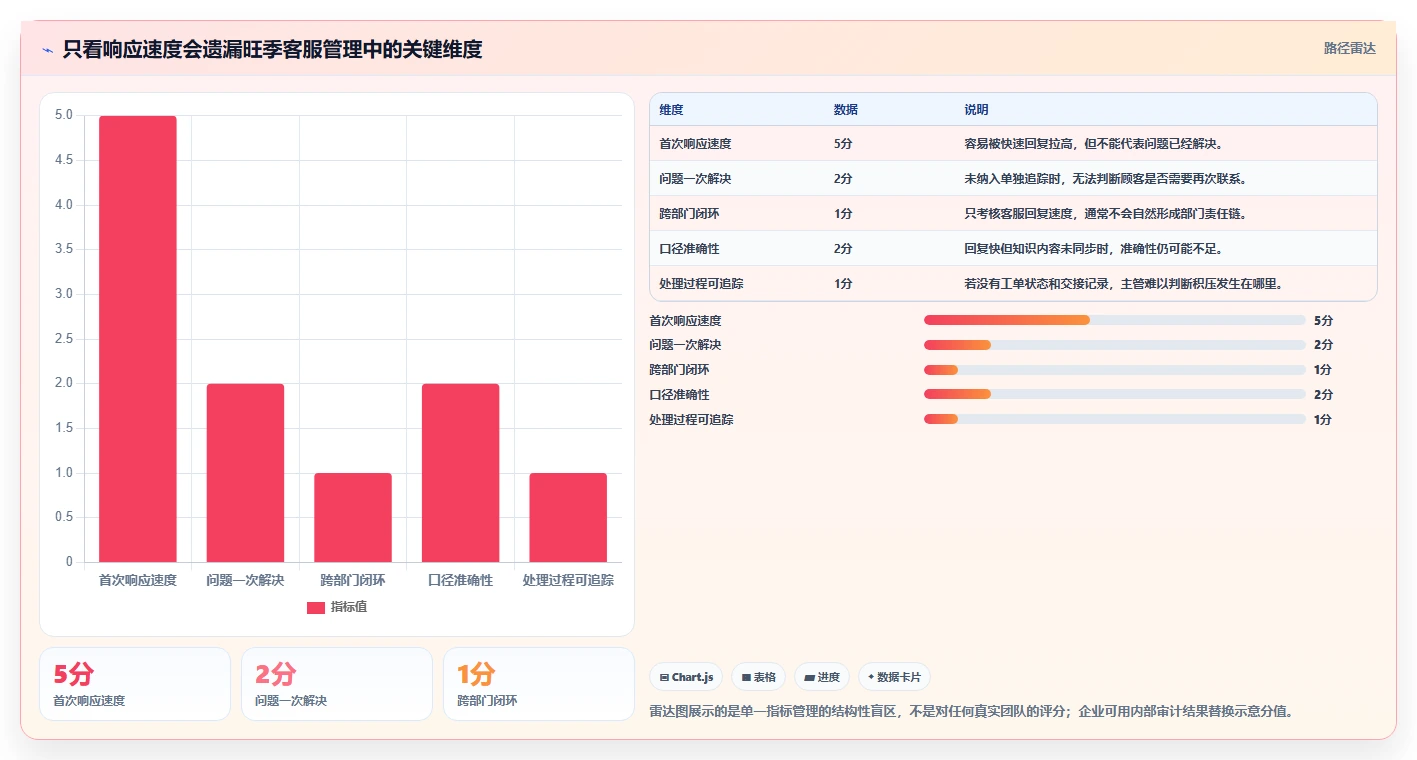Click progress list label 口径准确性
Screen dimensions: 1417x760
[679, 395]
